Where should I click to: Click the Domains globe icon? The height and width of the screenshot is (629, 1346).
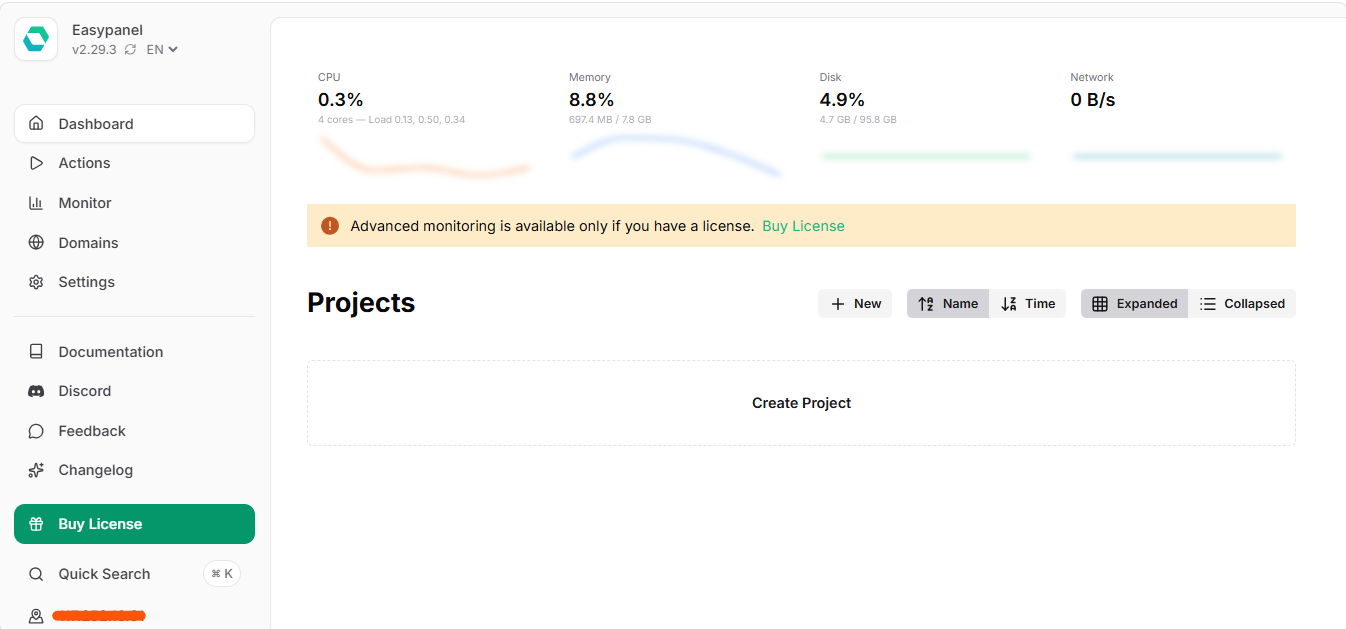tap(36, 243)
